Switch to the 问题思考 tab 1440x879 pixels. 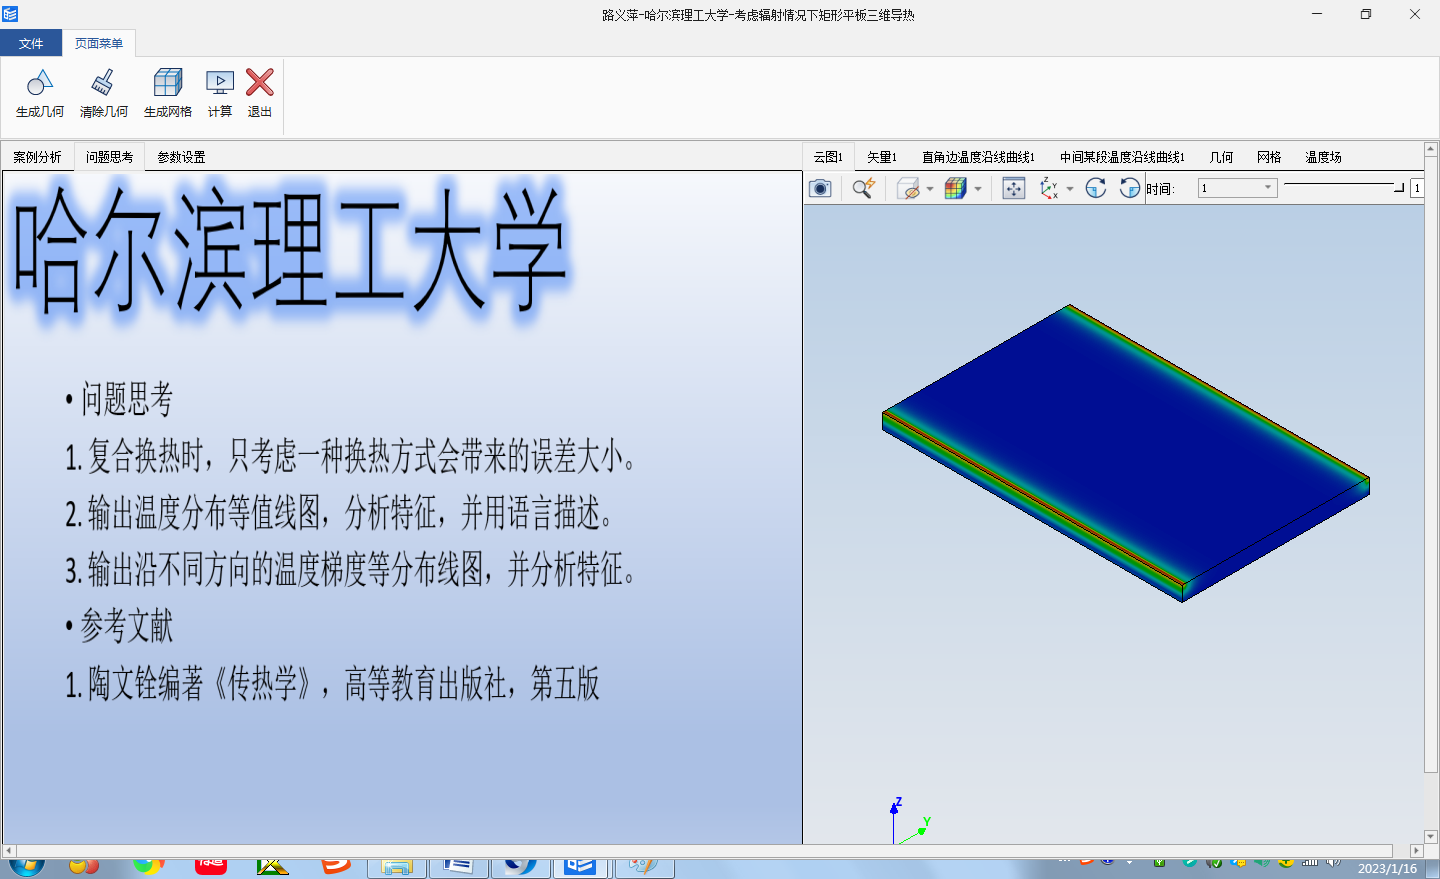pyautogui.click(x=110, y=157)
